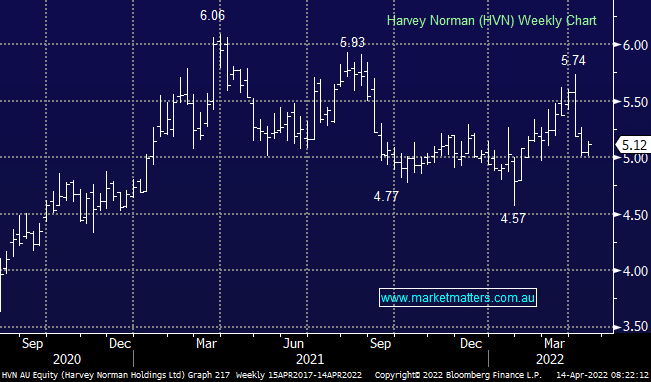Select the current price tag 5.12
Screen dimensions: 651x382
(x=634, y=145)
